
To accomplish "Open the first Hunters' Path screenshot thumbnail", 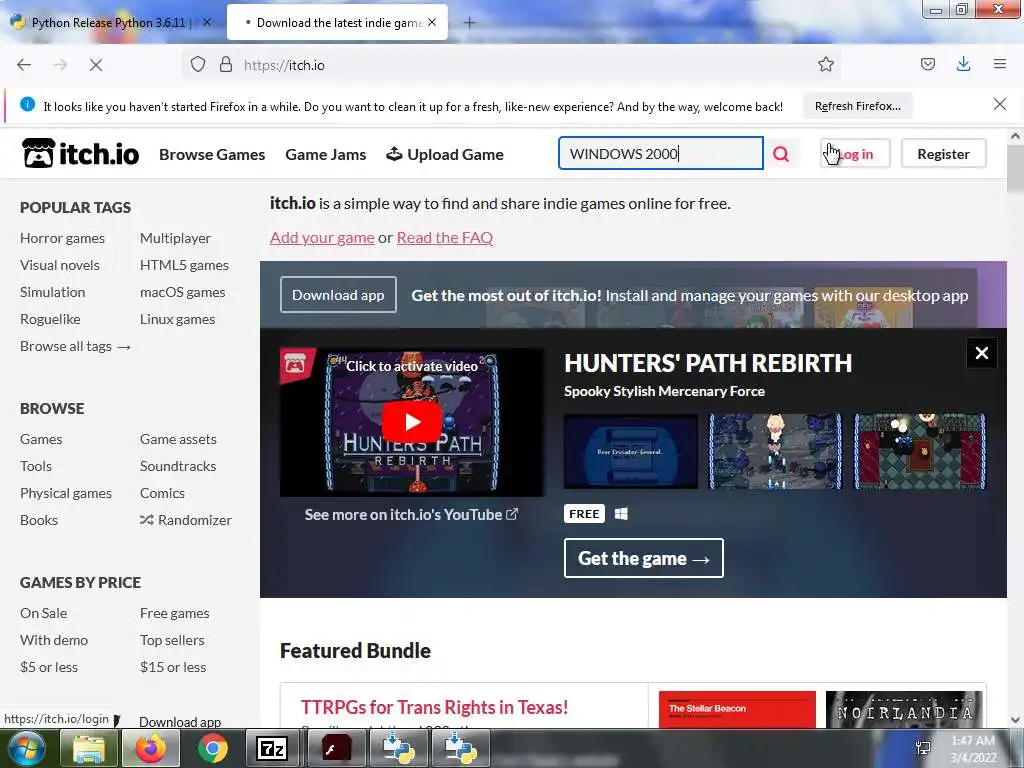I will point(630,451).
